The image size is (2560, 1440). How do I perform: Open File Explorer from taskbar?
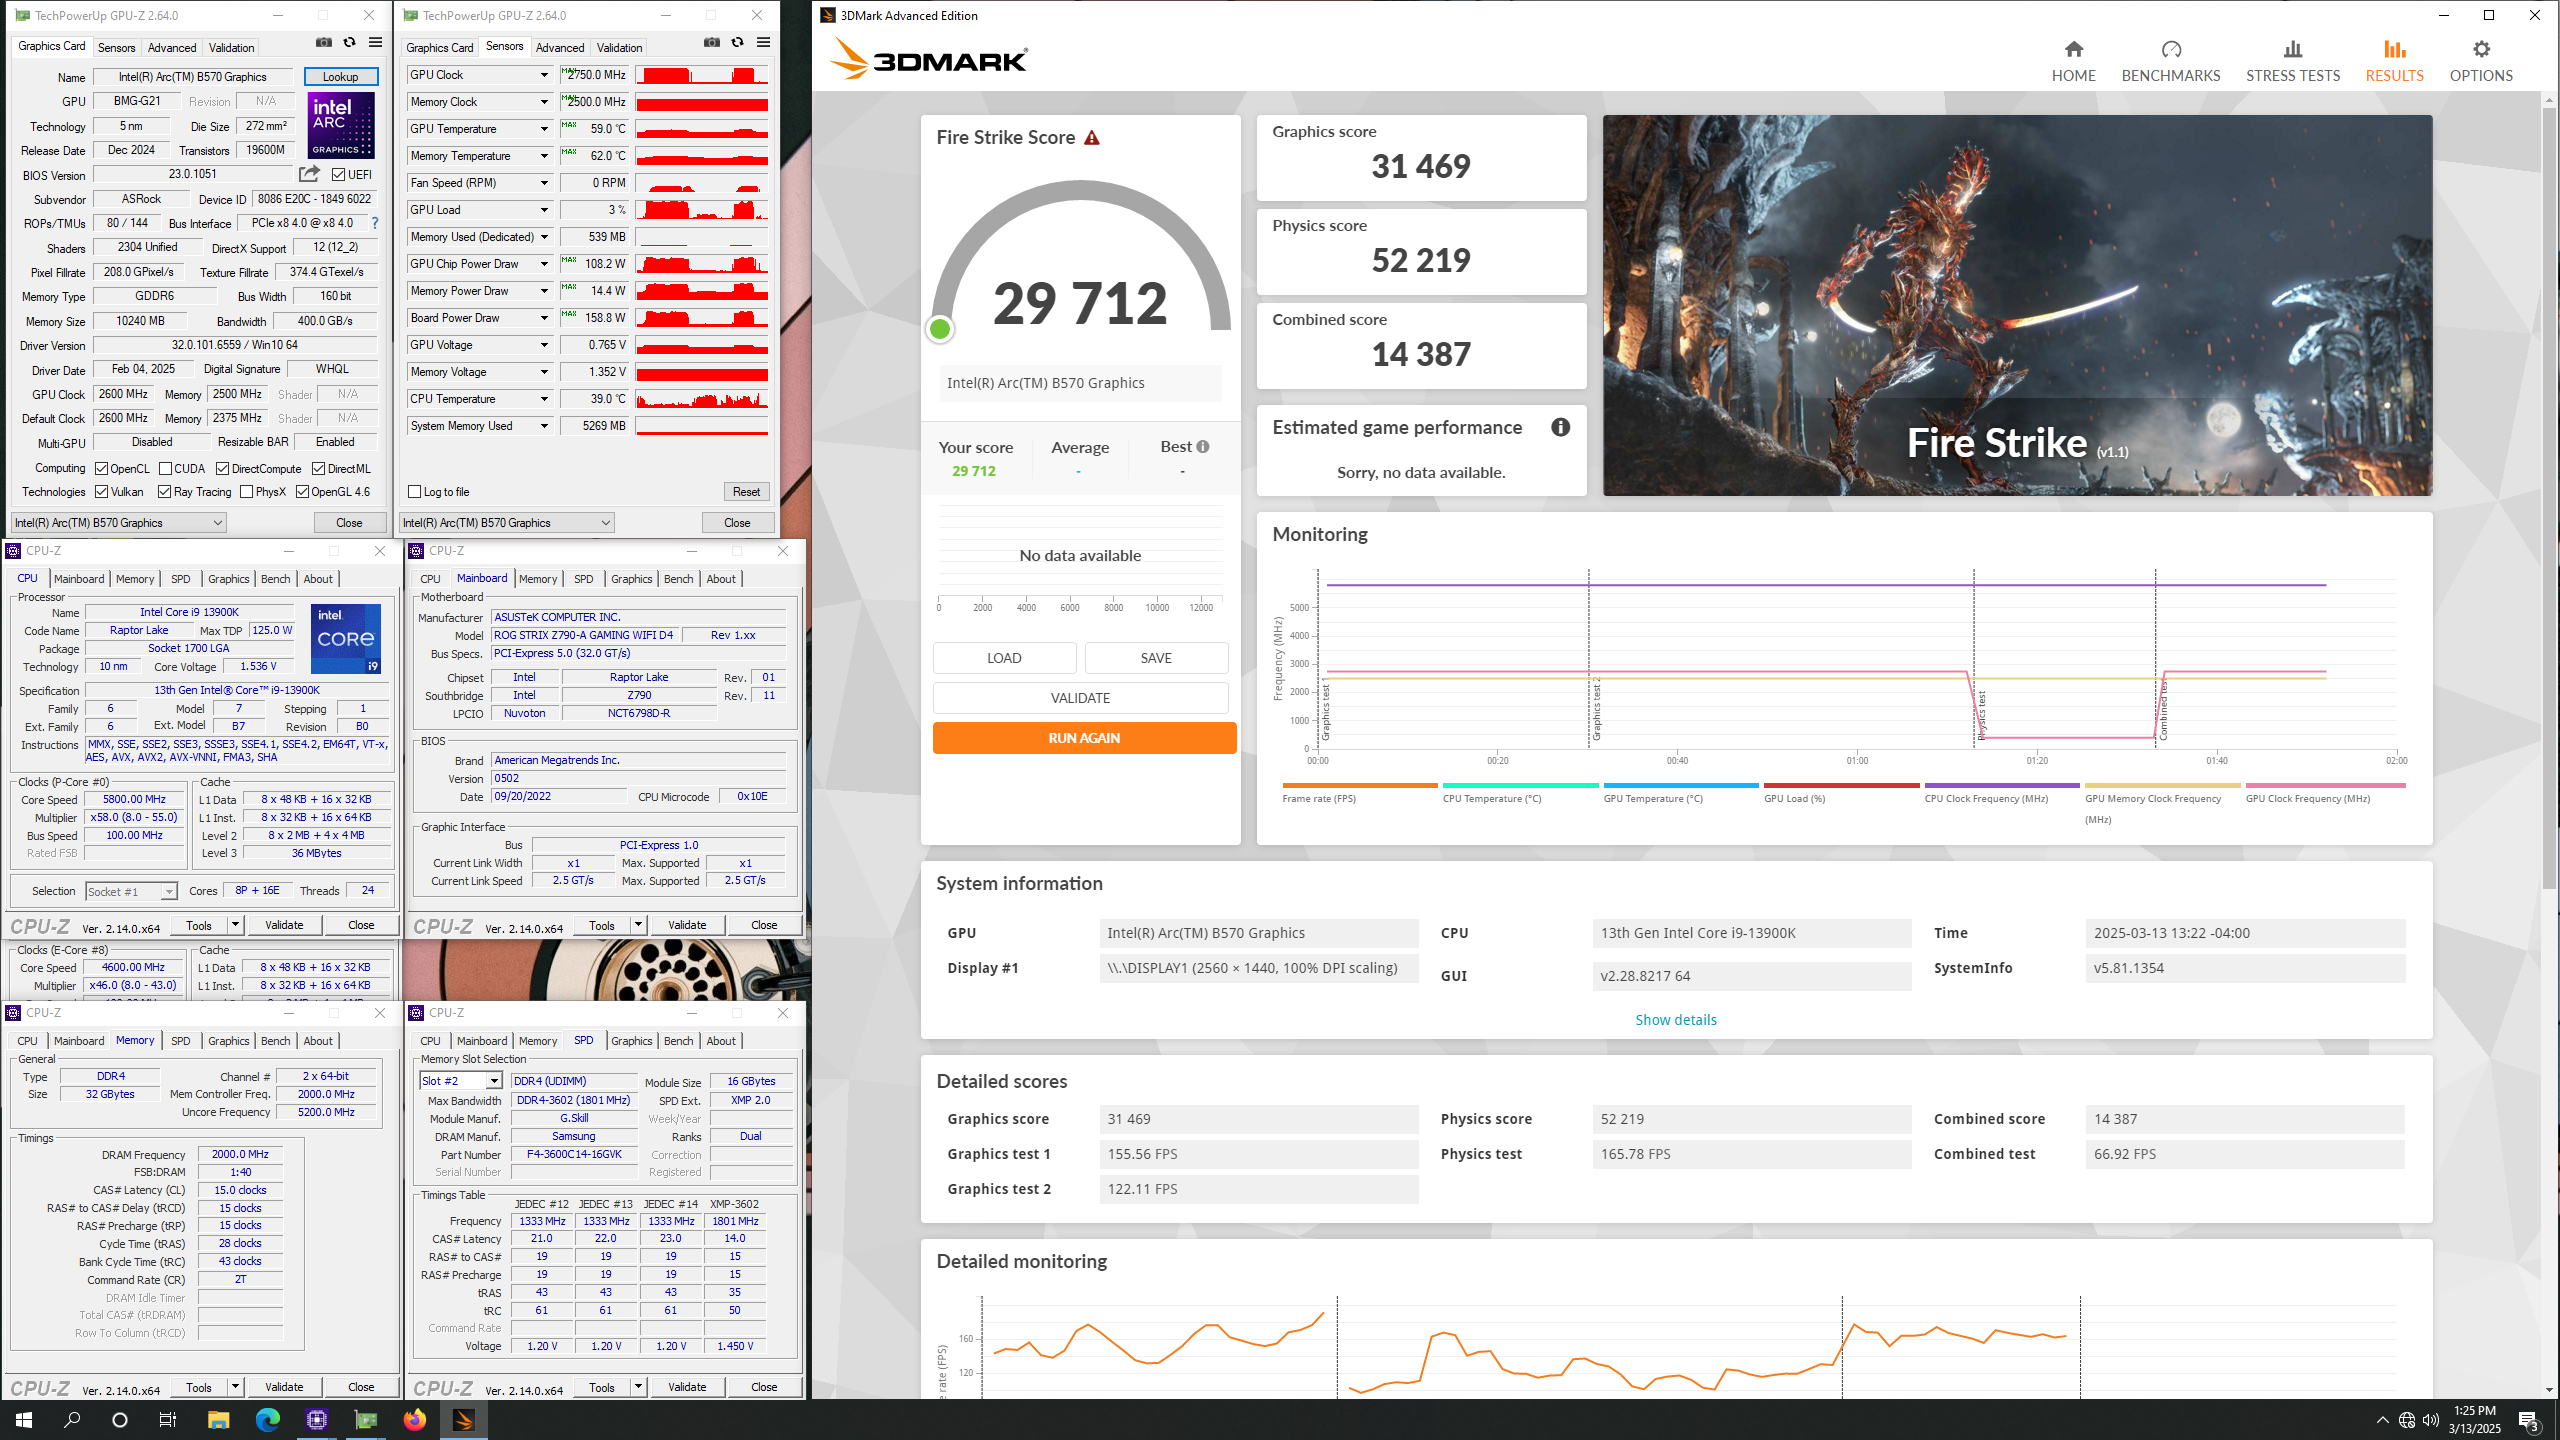pos(218,1420)
